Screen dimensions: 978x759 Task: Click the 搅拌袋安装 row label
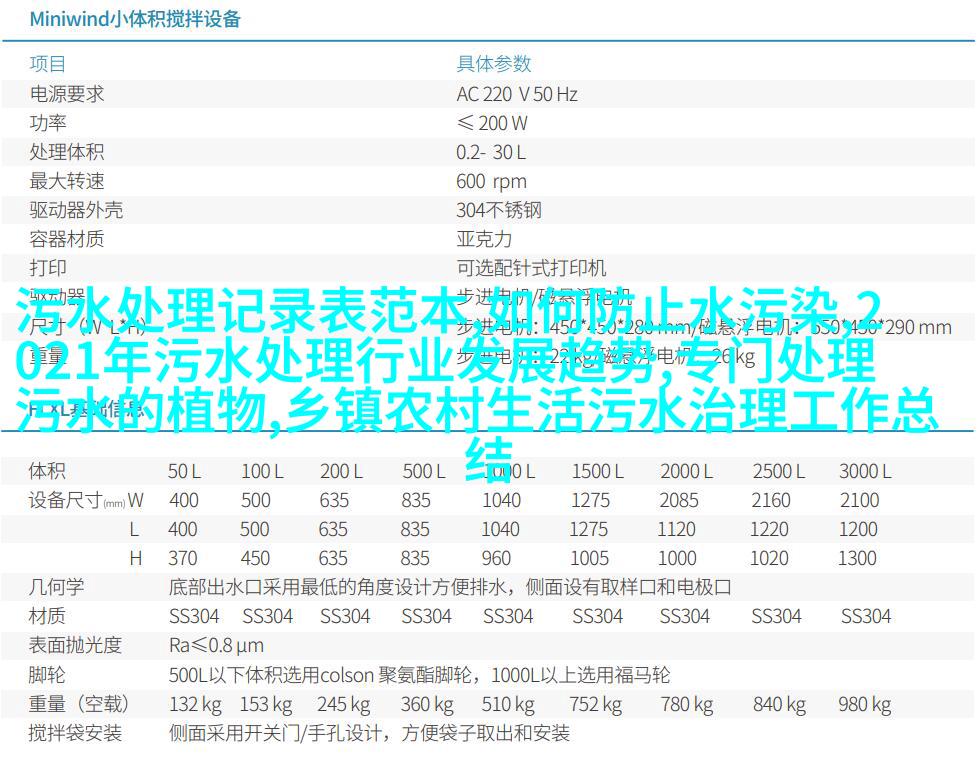(x=75, y=733)
